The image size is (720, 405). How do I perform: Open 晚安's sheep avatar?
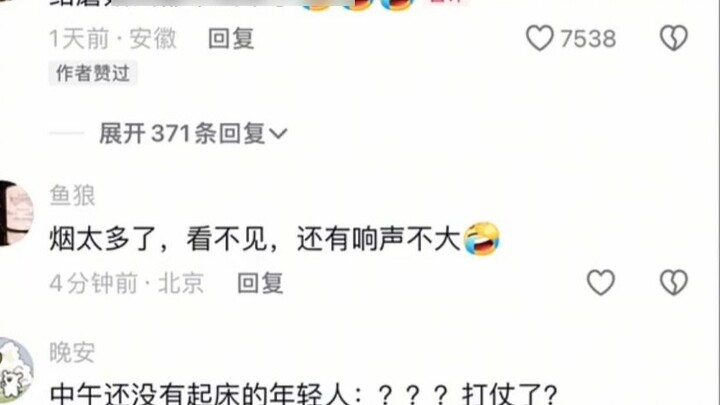[16, 371]
